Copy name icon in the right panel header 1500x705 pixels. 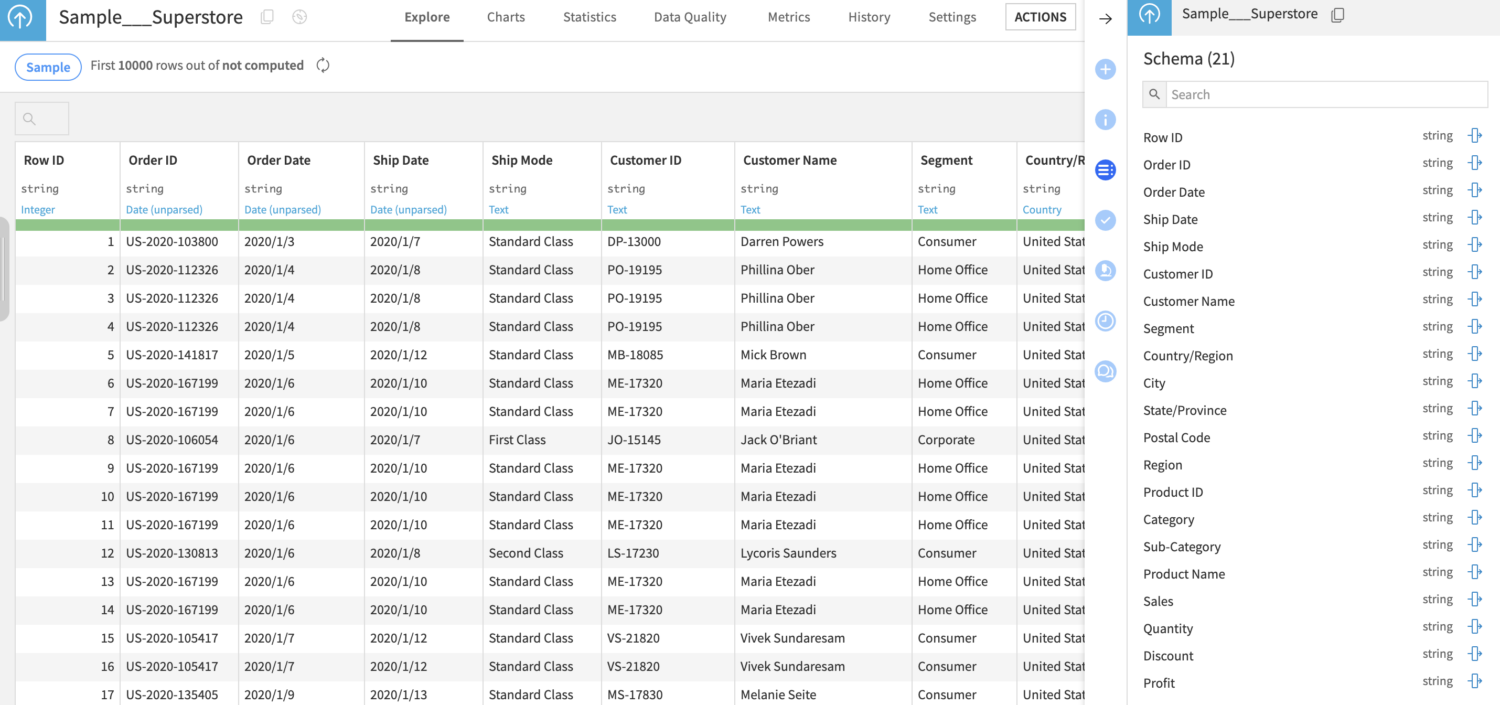tap(1338, 15)
